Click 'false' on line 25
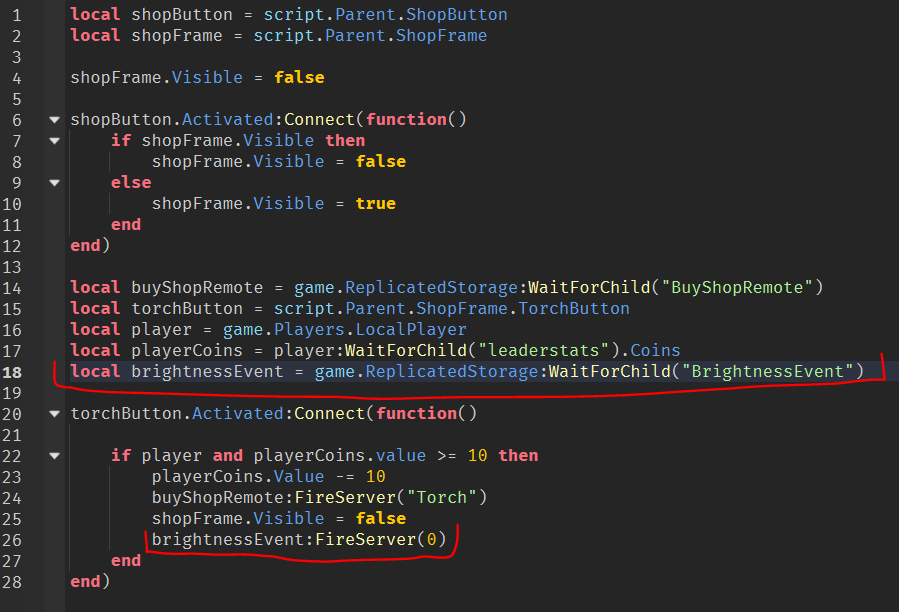The height and width of the screenshot is (612, 899). coord(381,519)
